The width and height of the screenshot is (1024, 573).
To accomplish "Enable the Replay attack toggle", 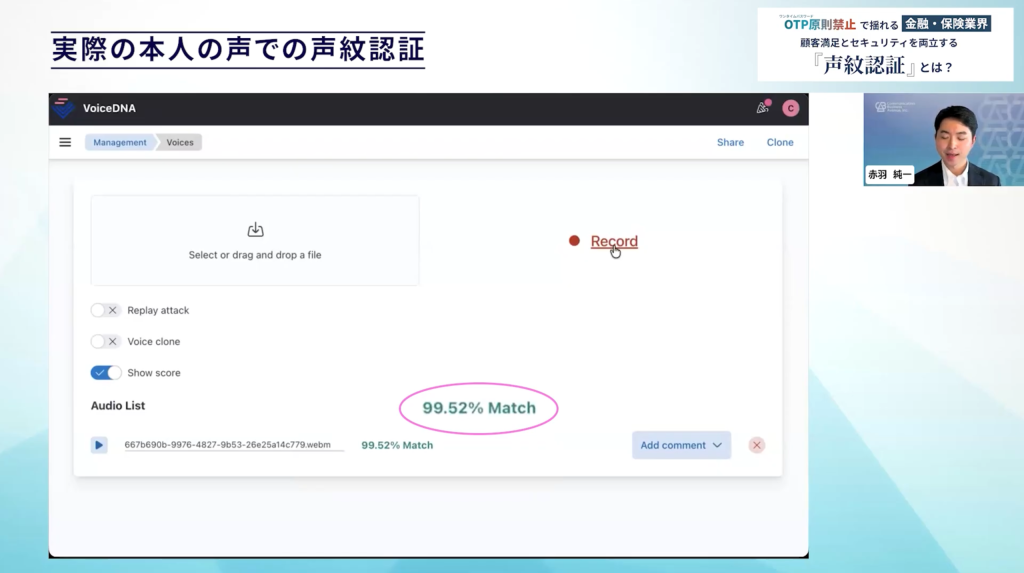I will tap(105, 310).
